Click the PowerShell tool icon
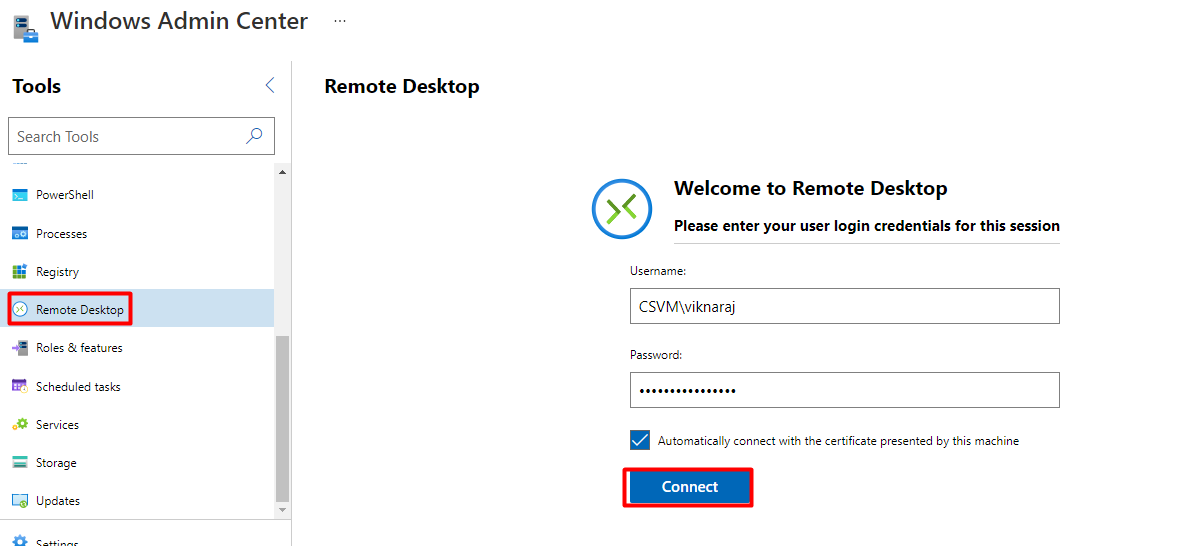This screenshot has height=546, width=1182. coord(20,195)
